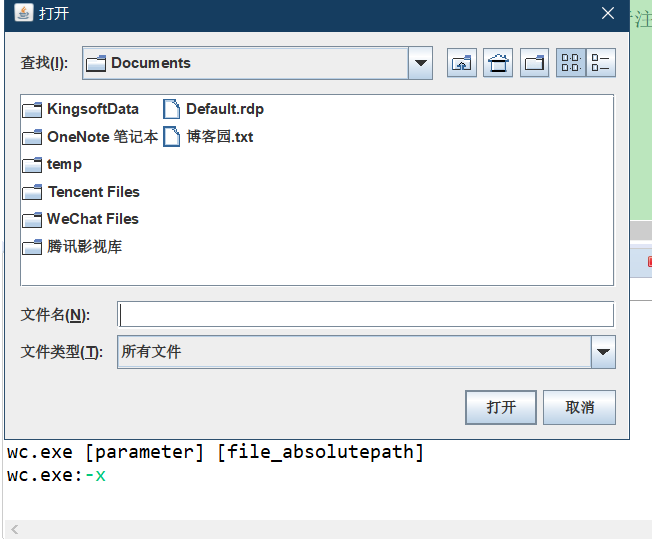Select the 博客园.txt file
This screenshot has height=539, width=652.
point(219,137)
